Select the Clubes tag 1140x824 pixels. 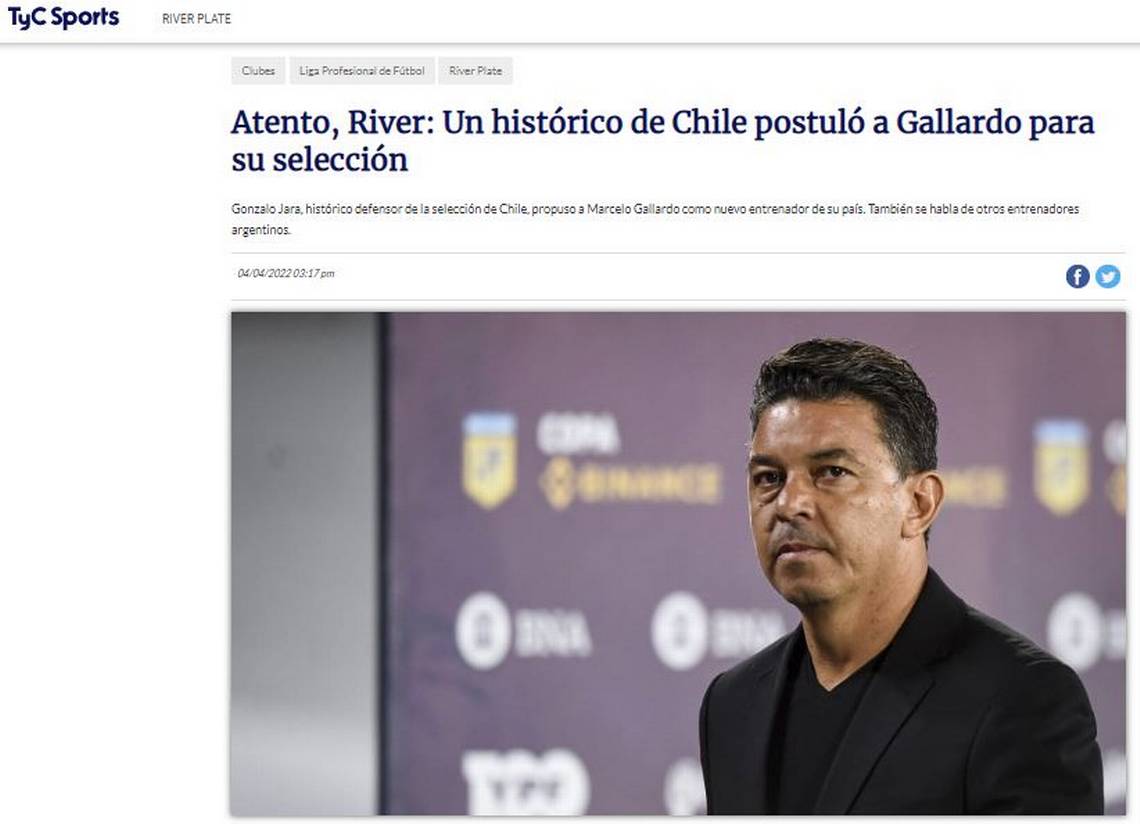[258, 71]
